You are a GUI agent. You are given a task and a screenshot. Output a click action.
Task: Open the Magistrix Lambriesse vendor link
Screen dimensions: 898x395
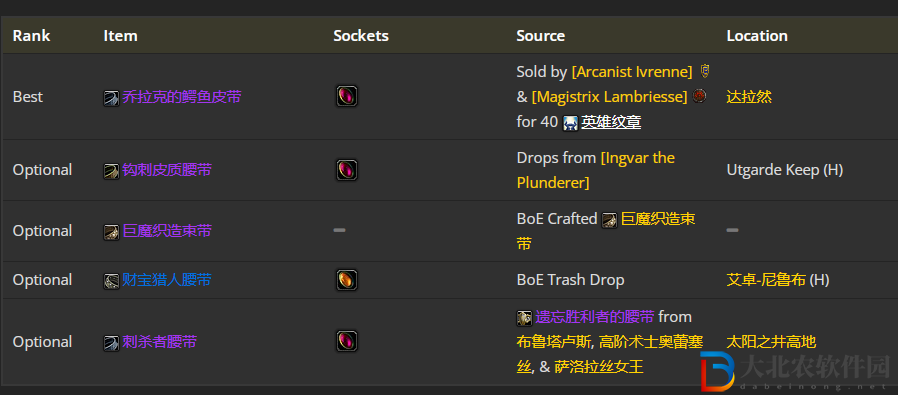tap(609, 96)
